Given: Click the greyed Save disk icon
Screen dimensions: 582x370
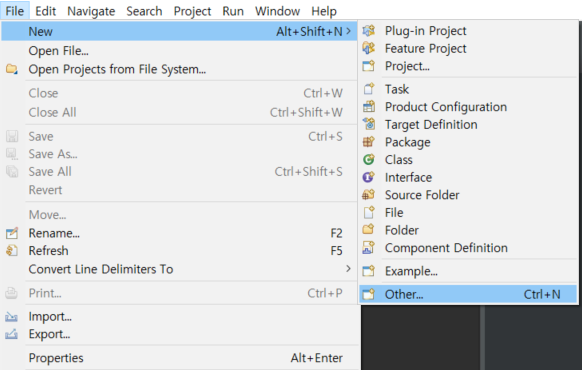Looking at the screenshot, I should pyautogui.click(x=12, y=136).
